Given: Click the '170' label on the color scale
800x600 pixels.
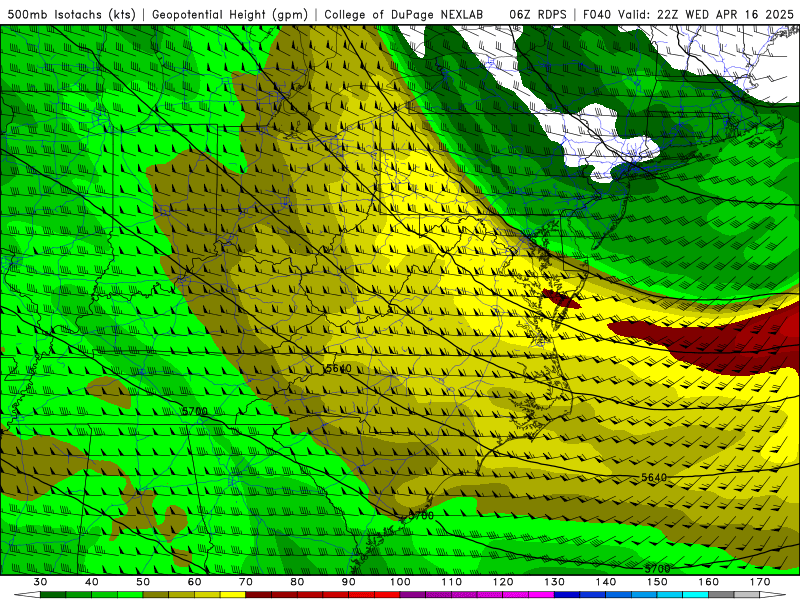Looking at the screenshot, I should click(x=760, y=582).
